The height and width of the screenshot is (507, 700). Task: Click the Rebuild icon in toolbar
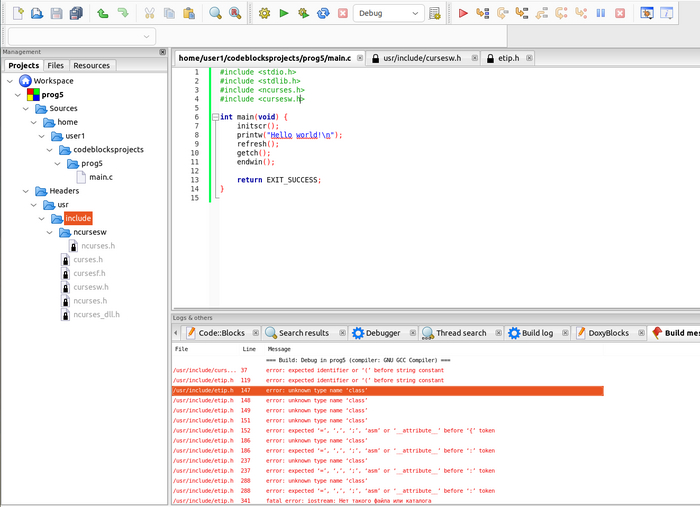pos(323,14)
